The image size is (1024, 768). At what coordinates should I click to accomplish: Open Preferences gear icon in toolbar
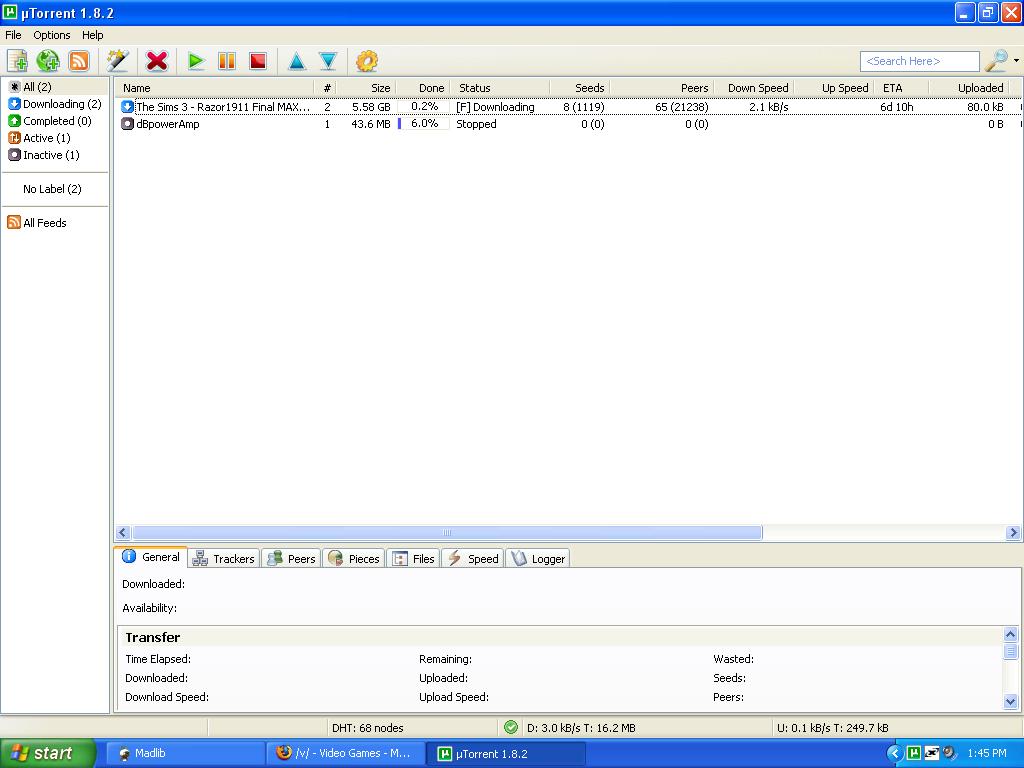(367, 61)
